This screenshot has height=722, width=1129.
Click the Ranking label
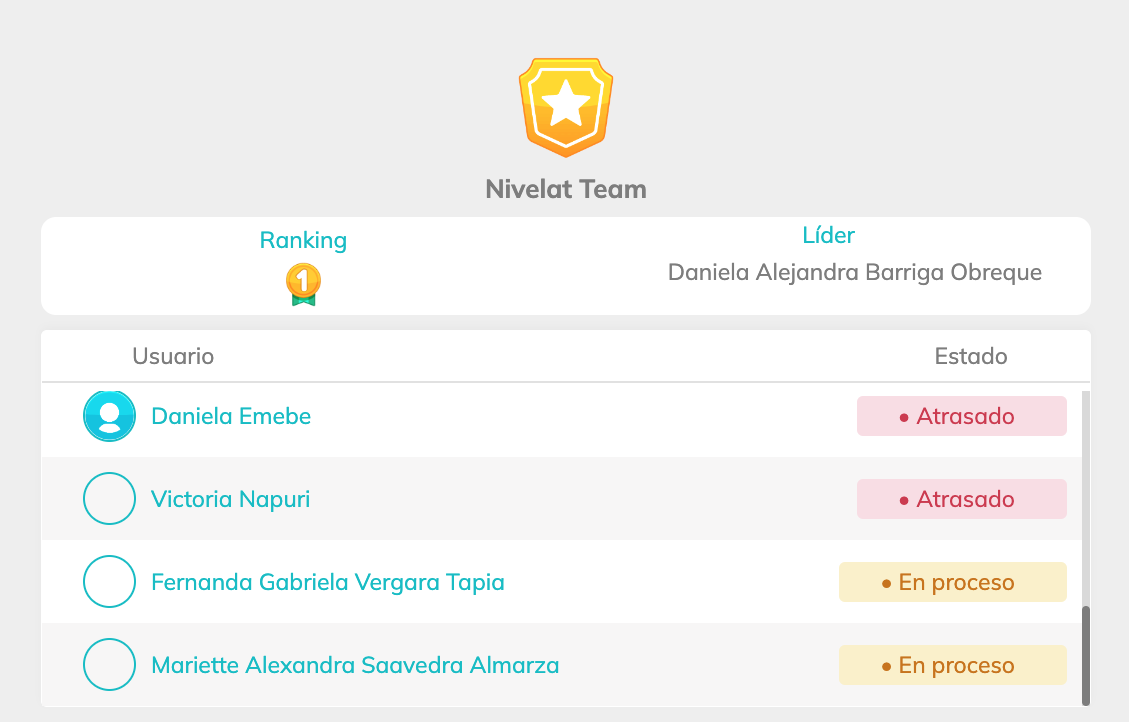(x=303, y=240)
